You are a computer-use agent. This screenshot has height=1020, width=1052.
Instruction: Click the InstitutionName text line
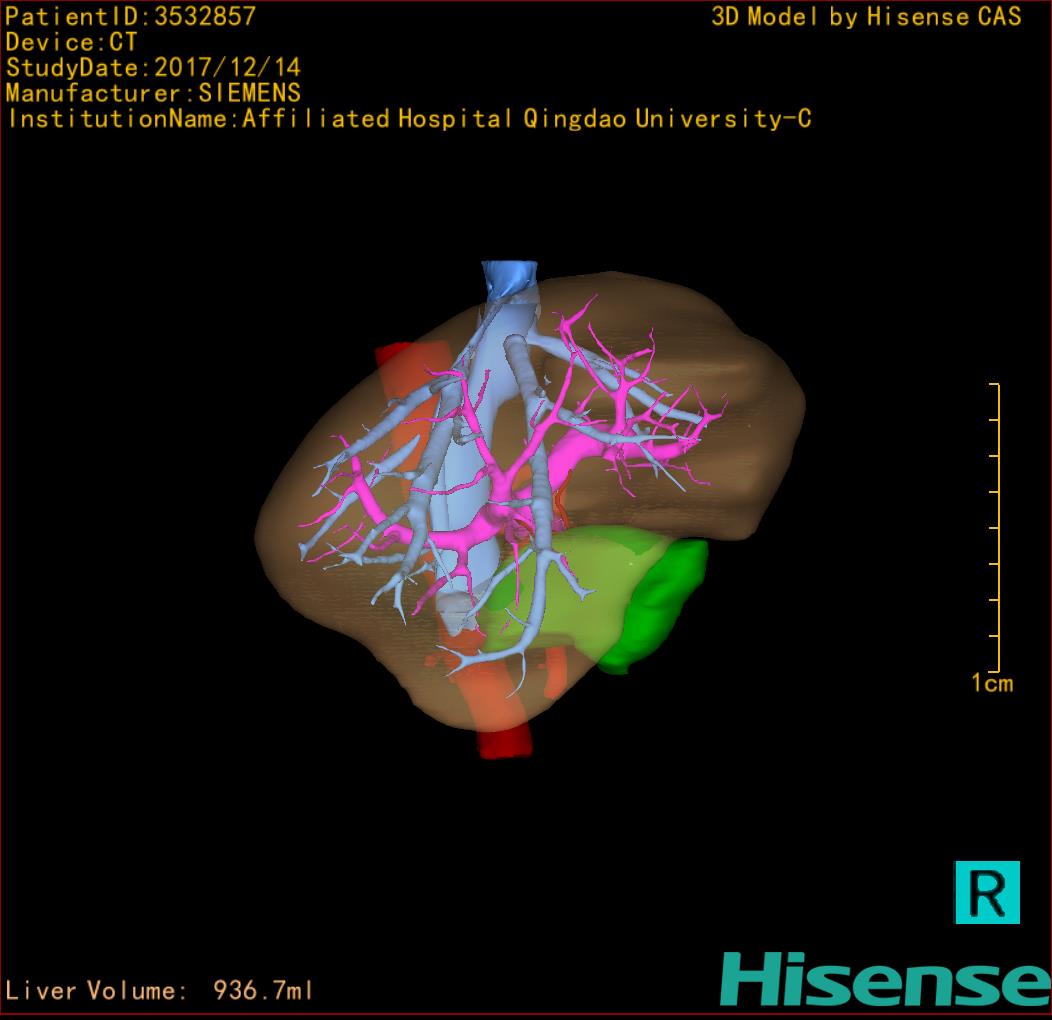[x=408, y=119]
